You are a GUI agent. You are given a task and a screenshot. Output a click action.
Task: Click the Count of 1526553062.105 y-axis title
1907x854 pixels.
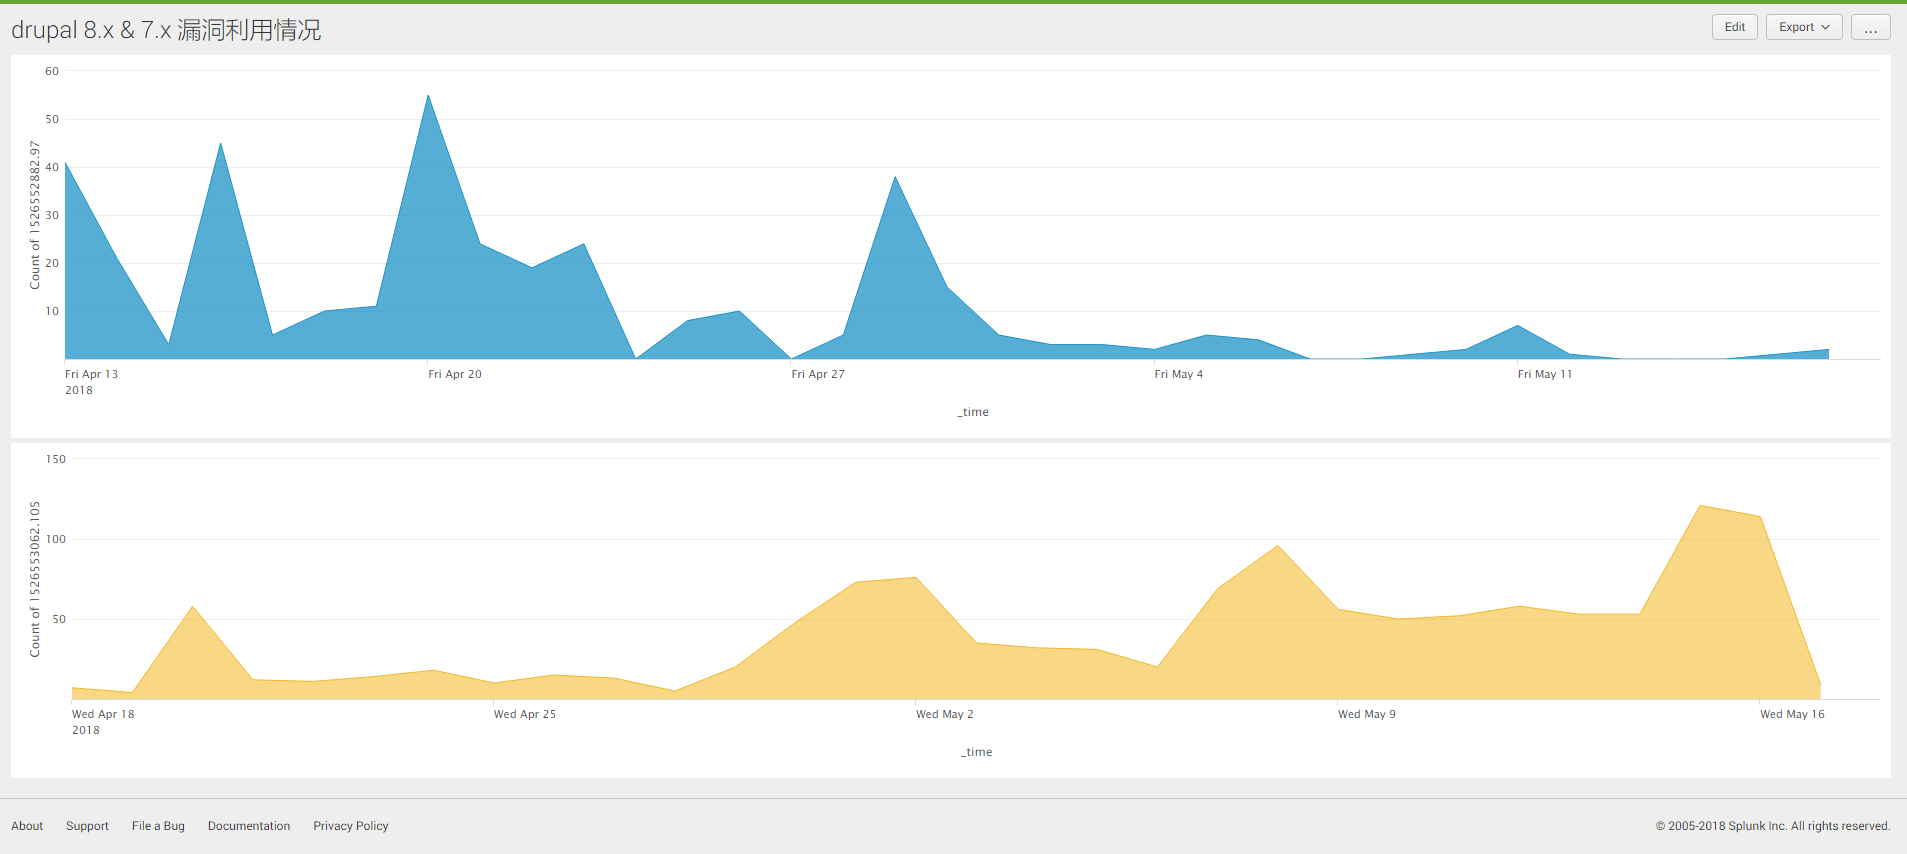point(35,579)
